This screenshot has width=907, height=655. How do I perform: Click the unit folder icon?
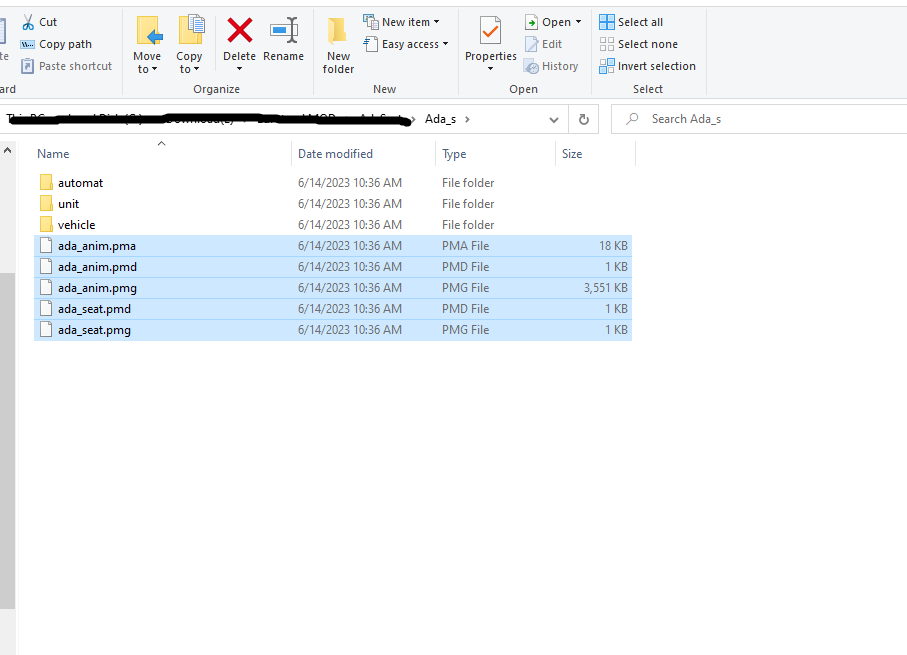(x=46, y=204)
